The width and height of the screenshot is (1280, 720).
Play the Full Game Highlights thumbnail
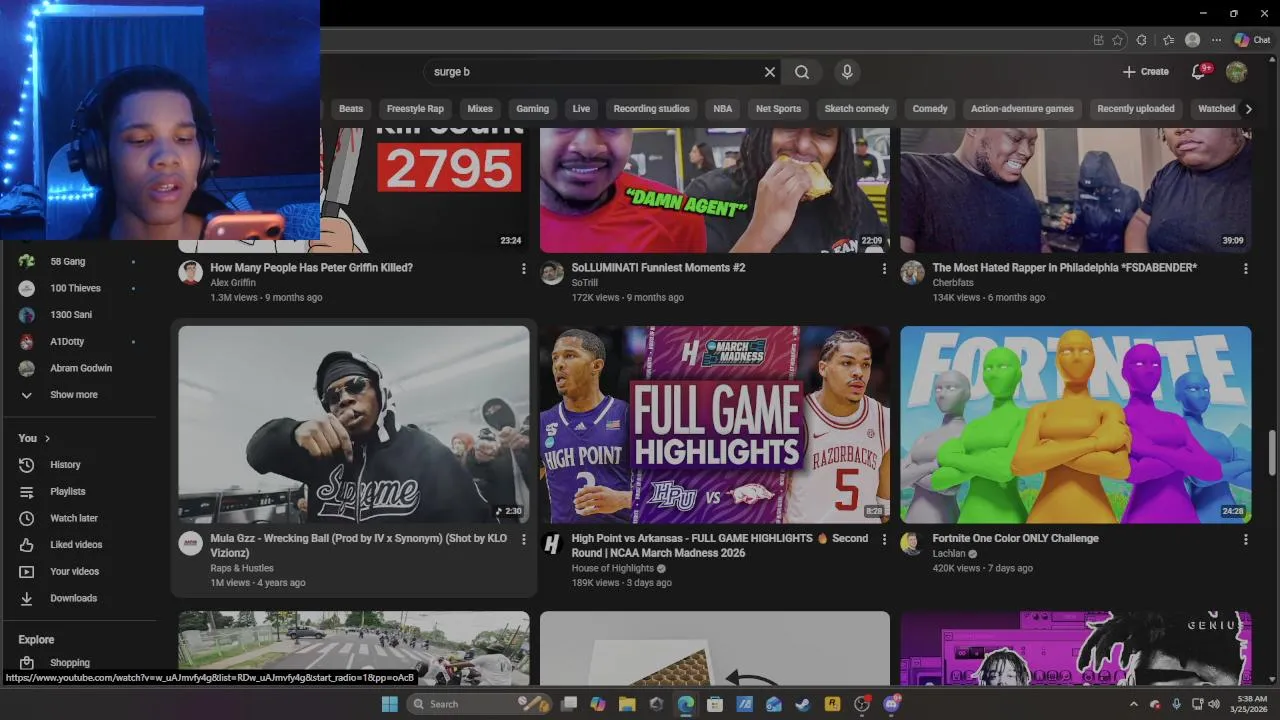pos(714,424)
